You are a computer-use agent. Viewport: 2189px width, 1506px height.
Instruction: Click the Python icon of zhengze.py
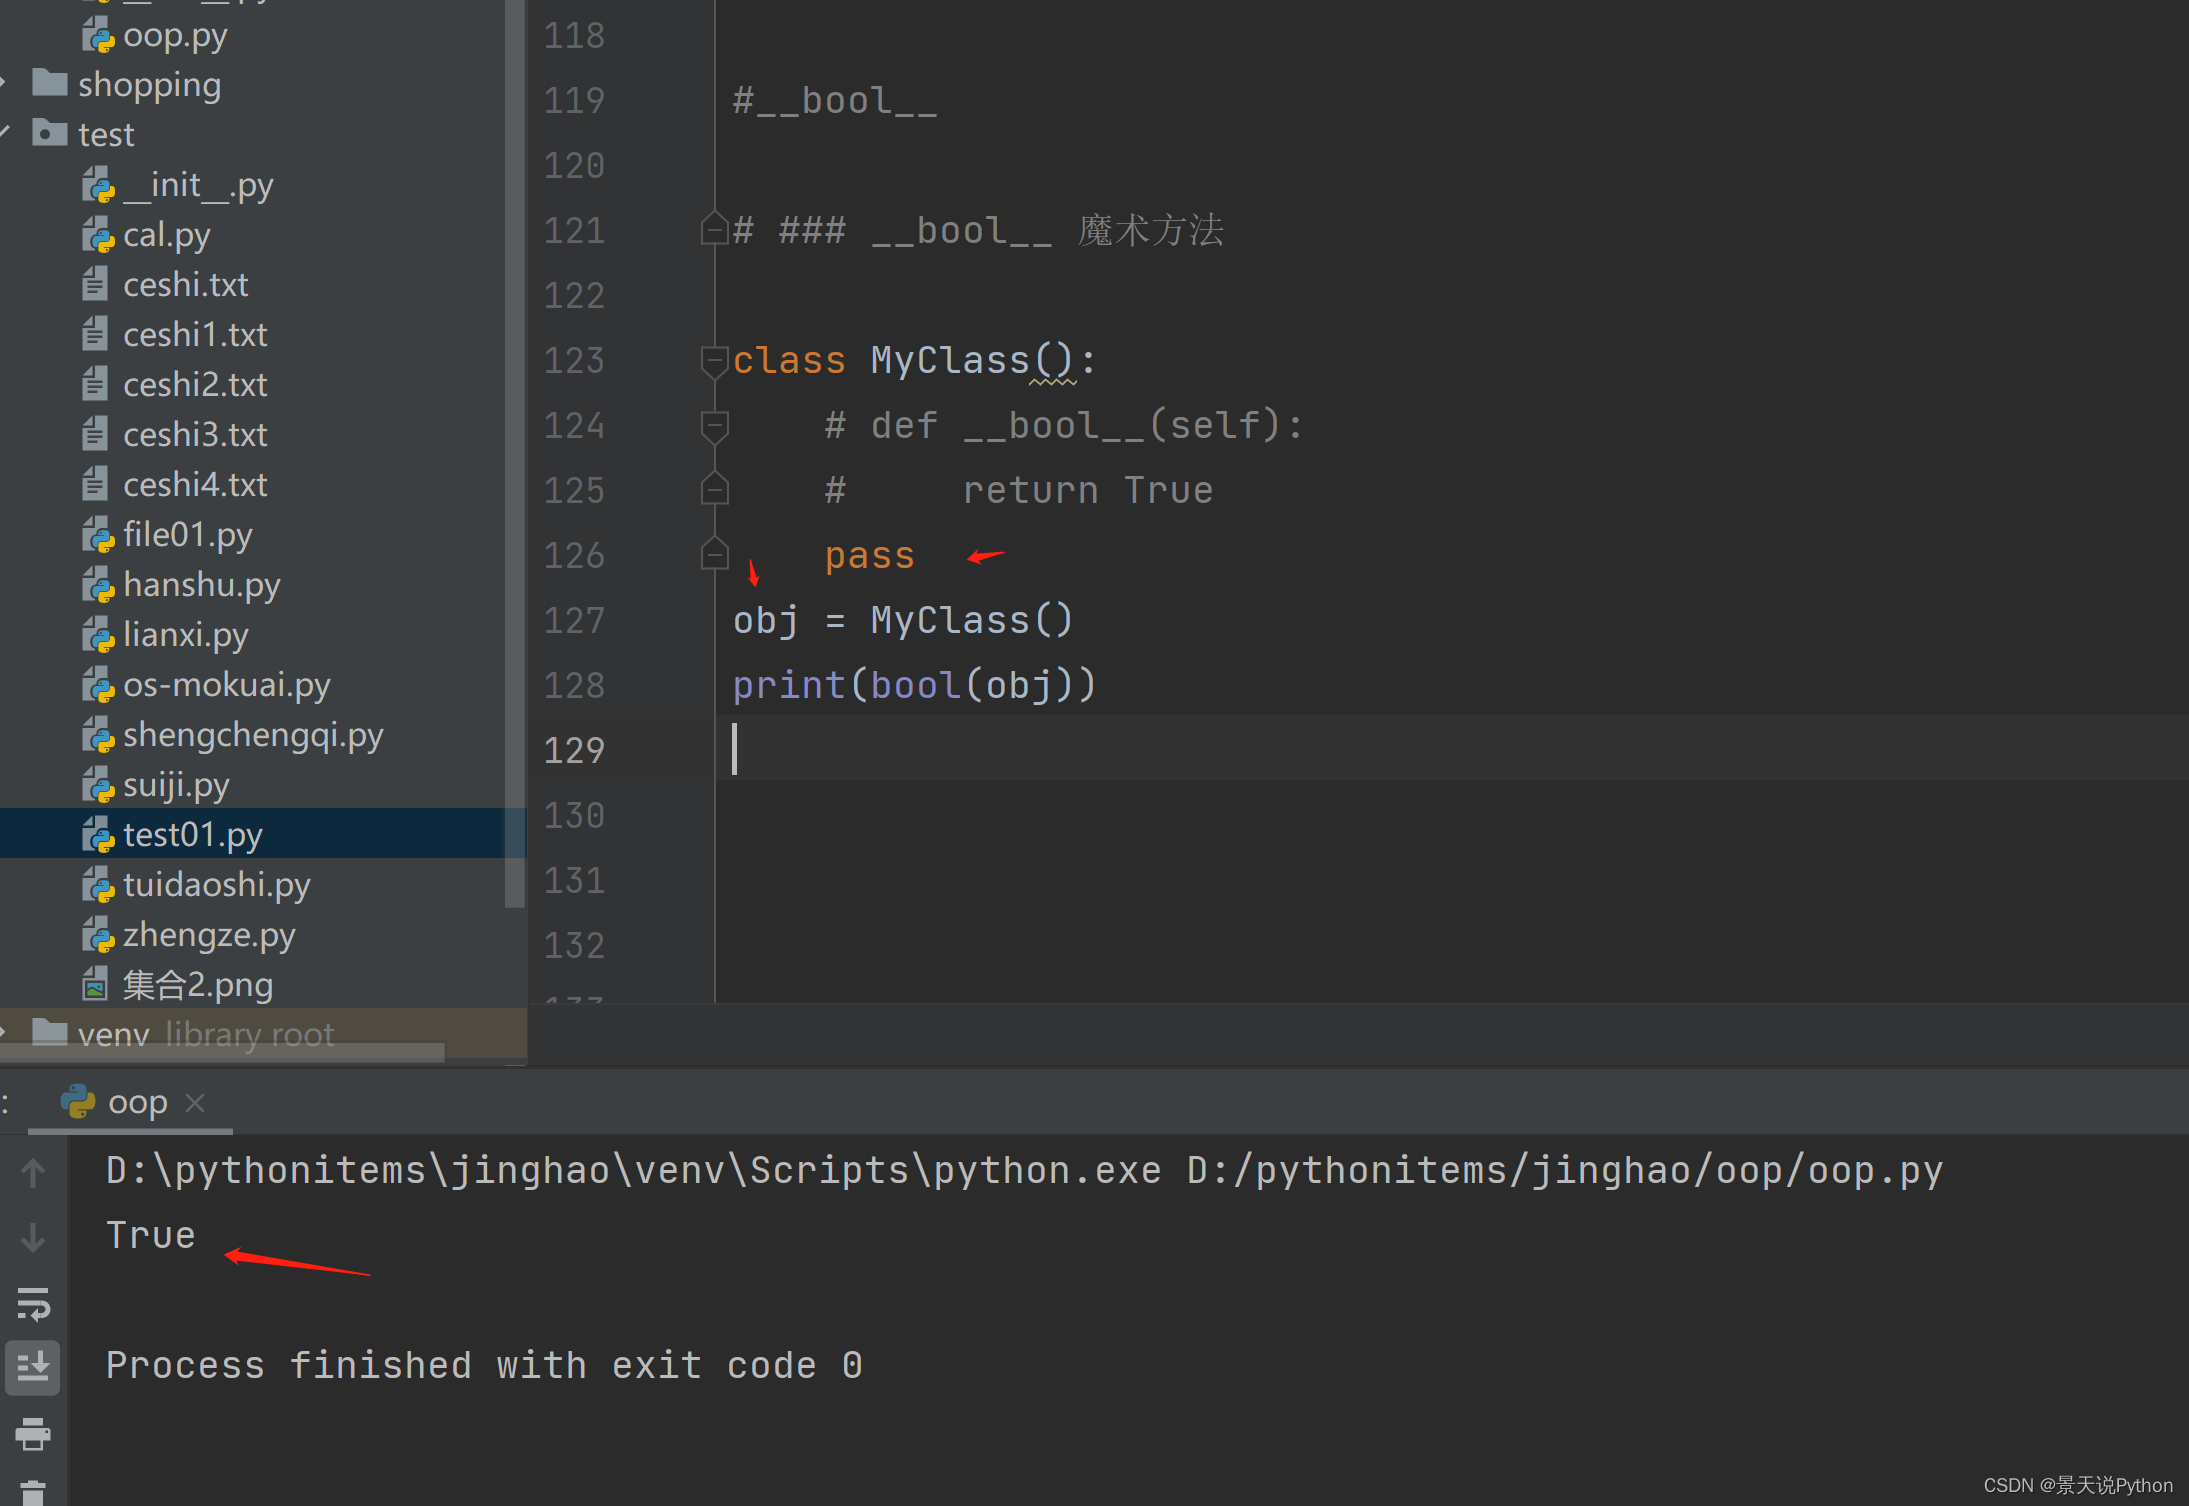tap(98, 935)
